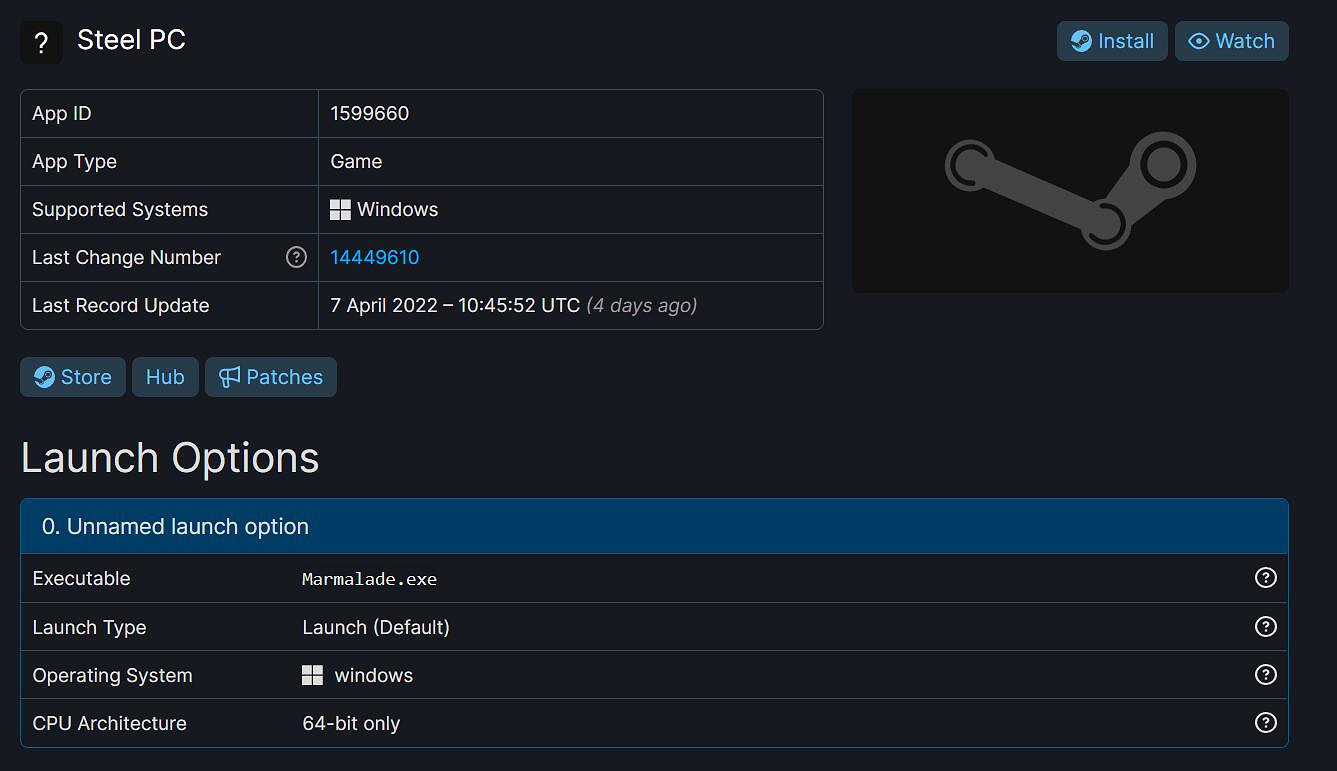Viewport: 1337px width, 771px height.
Task: Click the eye icon on the Watch button
Action: point(1199,41)
